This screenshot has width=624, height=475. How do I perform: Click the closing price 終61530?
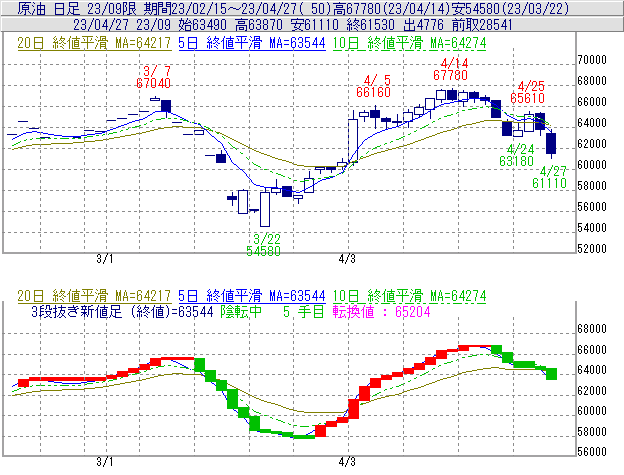[x=370, y=25]
